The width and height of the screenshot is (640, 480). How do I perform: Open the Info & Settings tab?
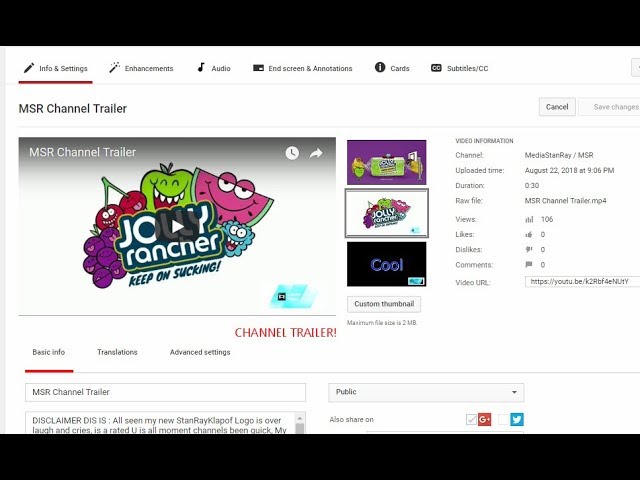click(x=56, y=69)
